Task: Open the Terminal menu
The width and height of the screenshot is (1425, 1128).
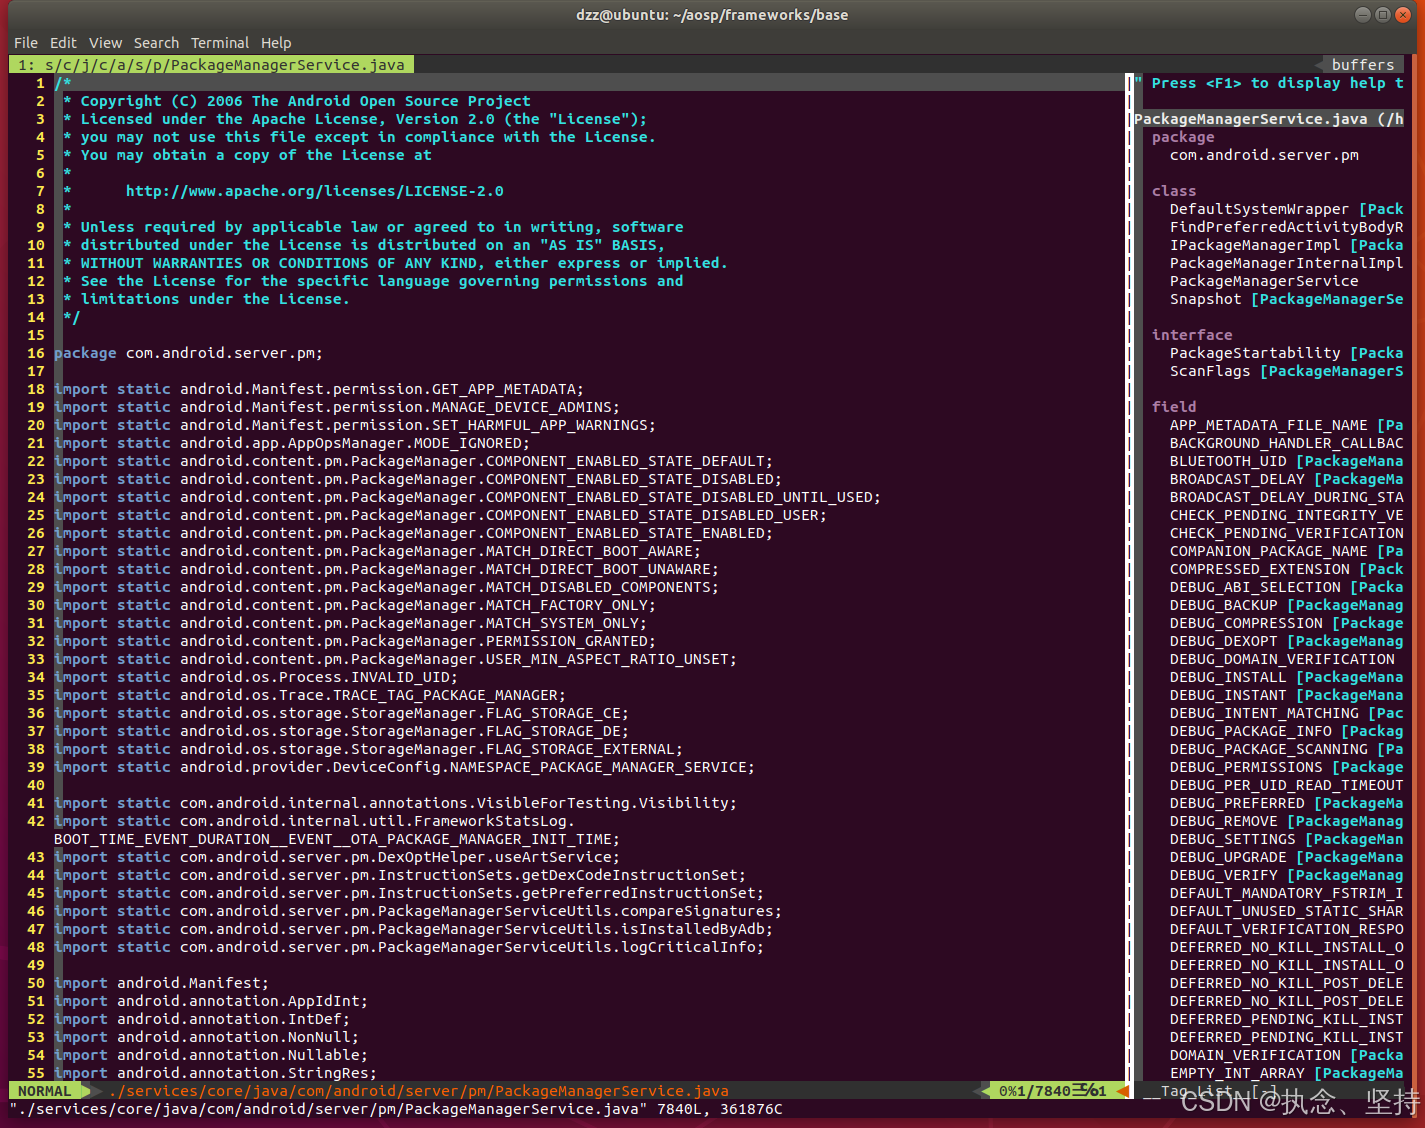Action: tap(220, 43)
